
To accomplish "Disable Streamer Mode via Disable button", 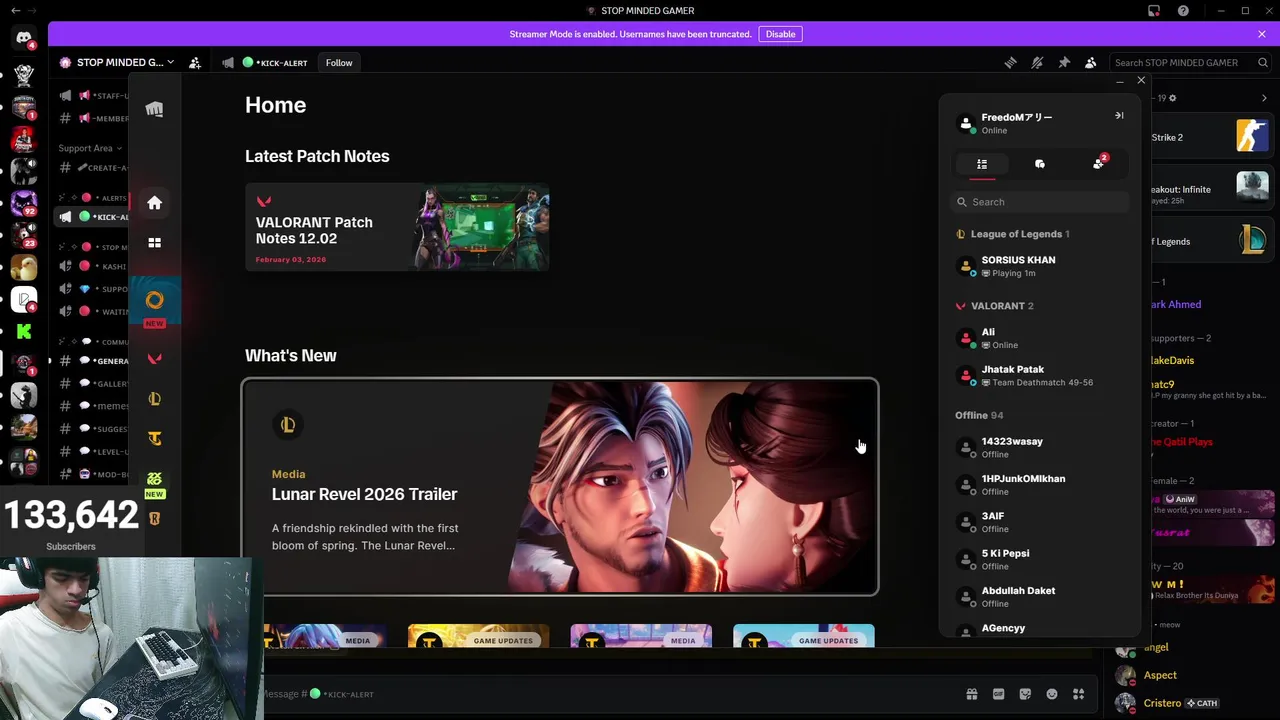I will tap(780, 34).
